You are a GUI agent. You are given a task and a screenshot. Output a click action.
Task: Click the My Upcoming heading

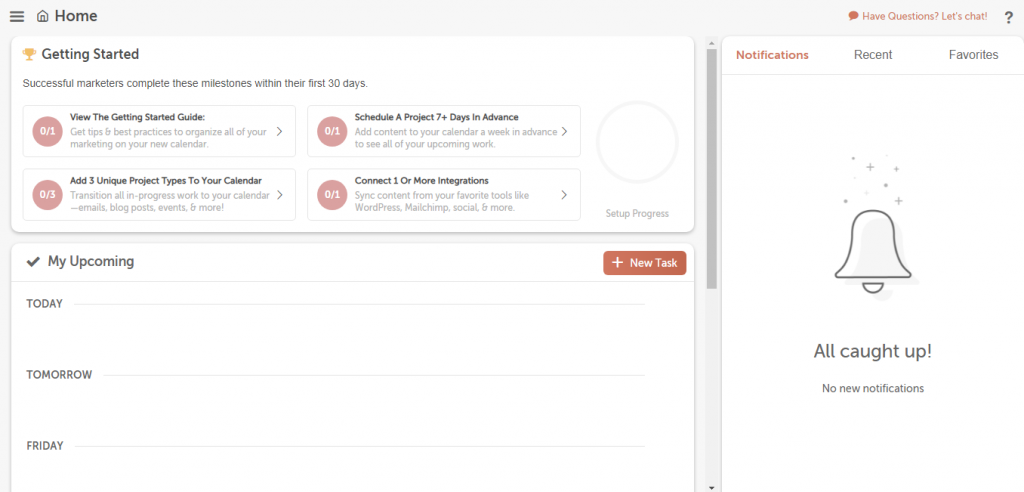coord(91,261)
